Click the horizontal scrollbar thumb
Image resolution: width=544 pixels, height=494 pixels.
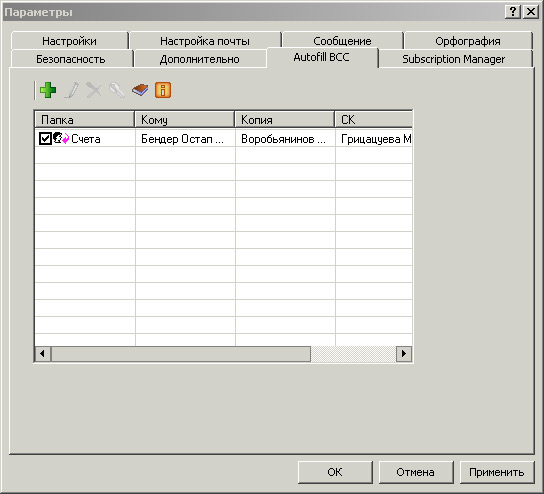pos(181,354)
